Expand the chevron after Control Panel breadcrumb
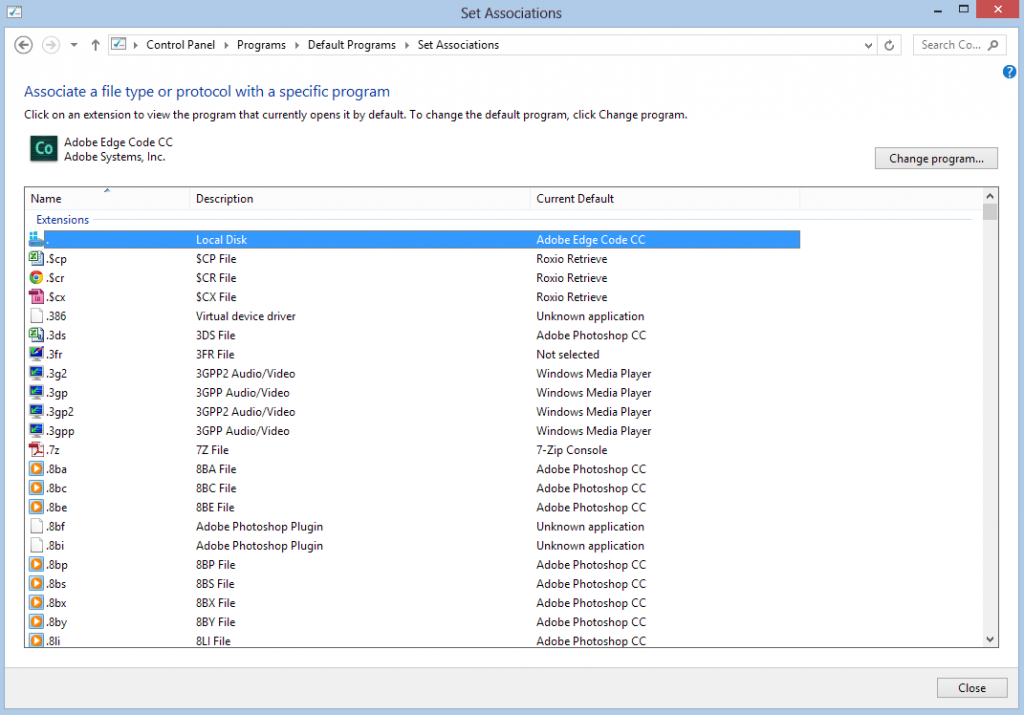 [x=226, y=45]
